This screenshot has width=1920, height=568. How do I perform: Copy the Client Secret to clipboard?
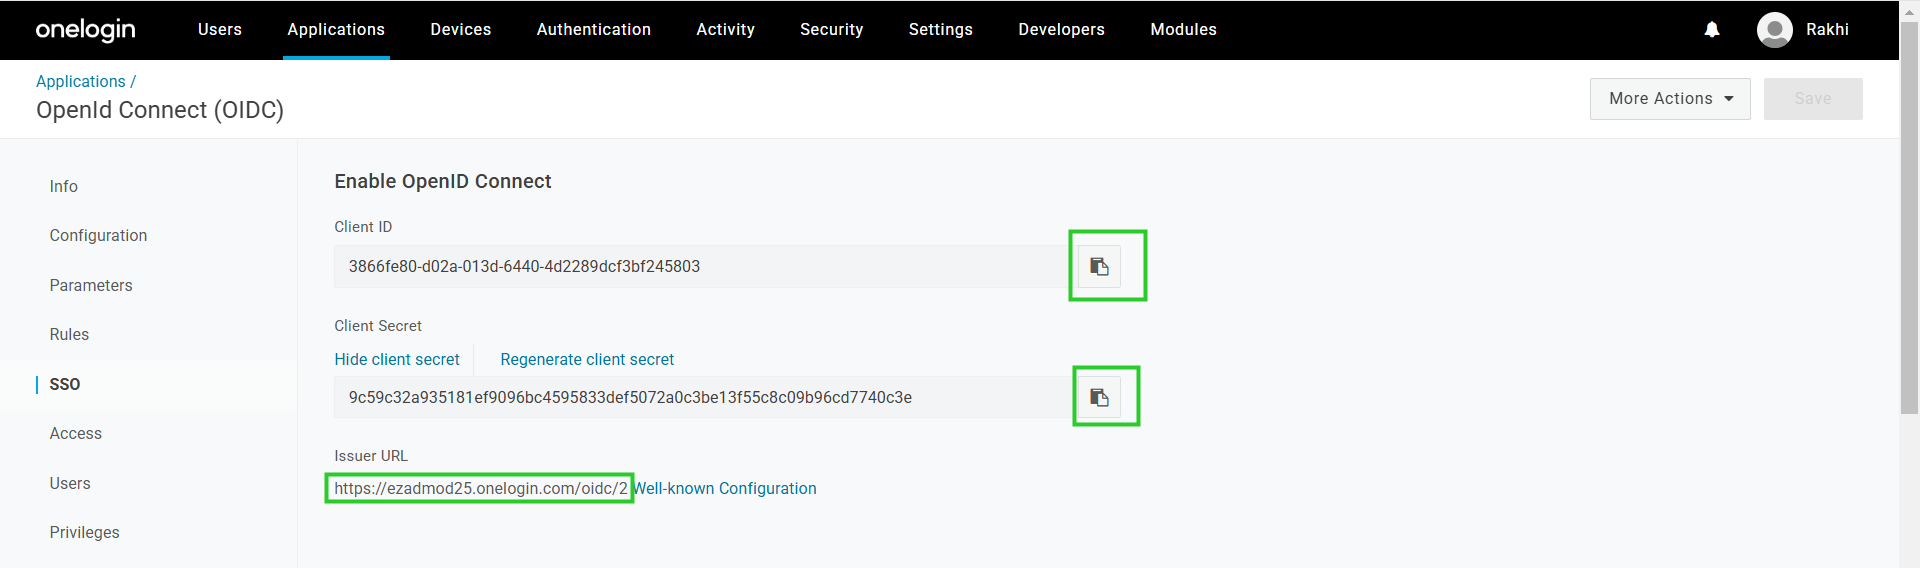pos(1099,398)
